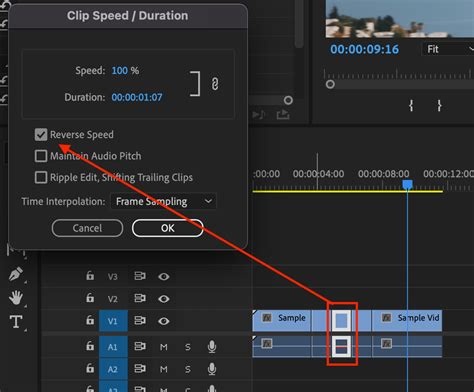The height and width of the screenshot is (392, 474).
Task: Enable Maintain Audio Pitch checkbox
Action: [x=41, y=156]
